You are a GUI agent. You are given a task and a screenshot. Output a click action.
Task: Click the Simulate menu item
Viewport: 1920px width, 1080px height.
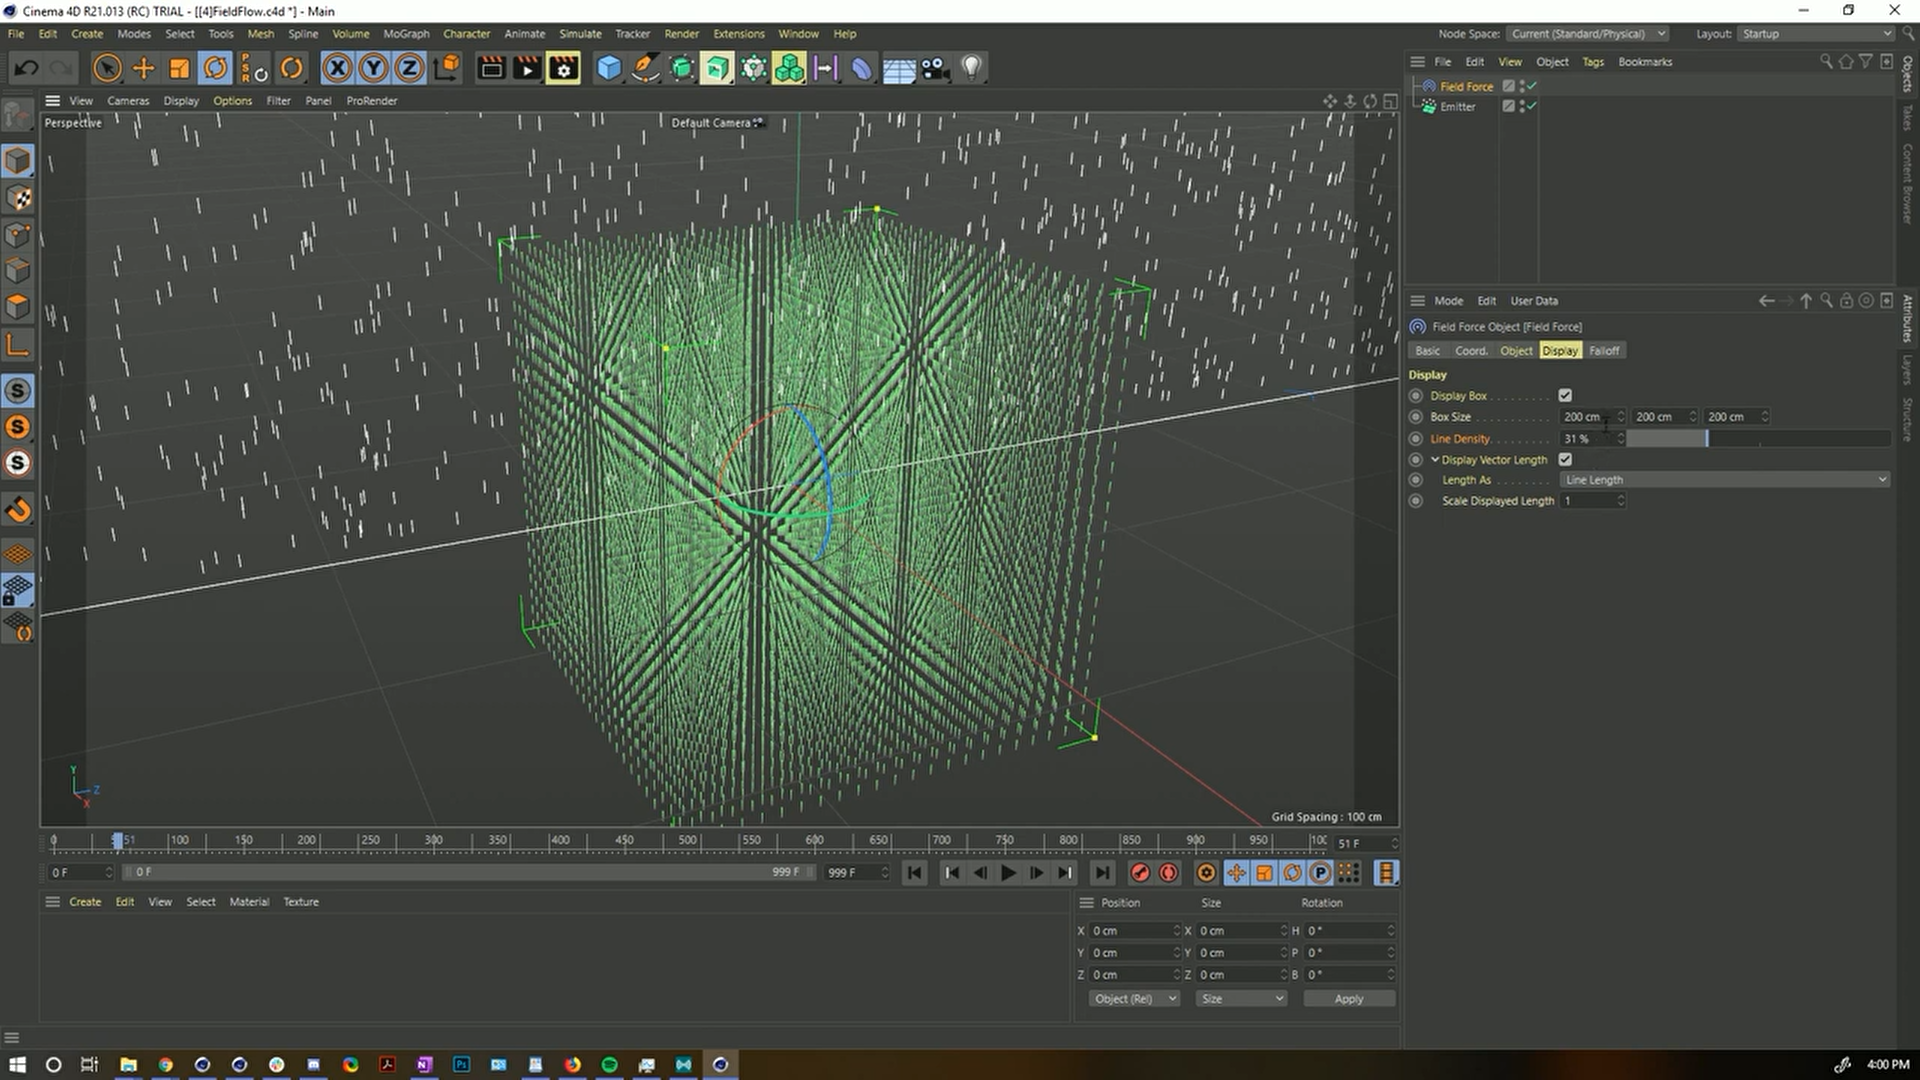tap(578, 33)
